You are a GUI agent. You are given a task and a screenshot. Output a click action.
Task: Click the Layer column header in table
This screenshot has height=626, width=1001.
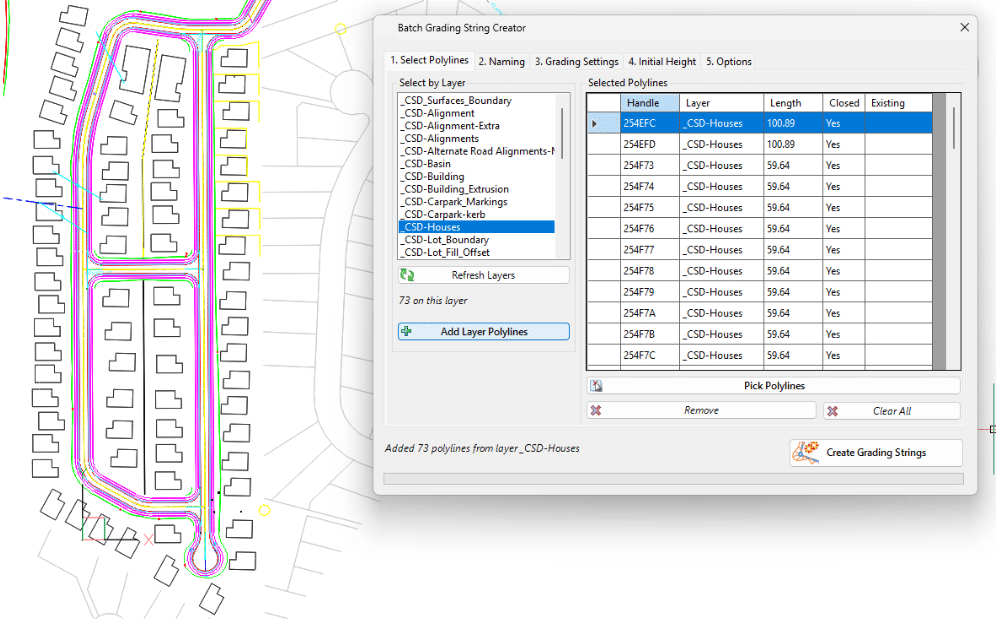click(721, 103)
